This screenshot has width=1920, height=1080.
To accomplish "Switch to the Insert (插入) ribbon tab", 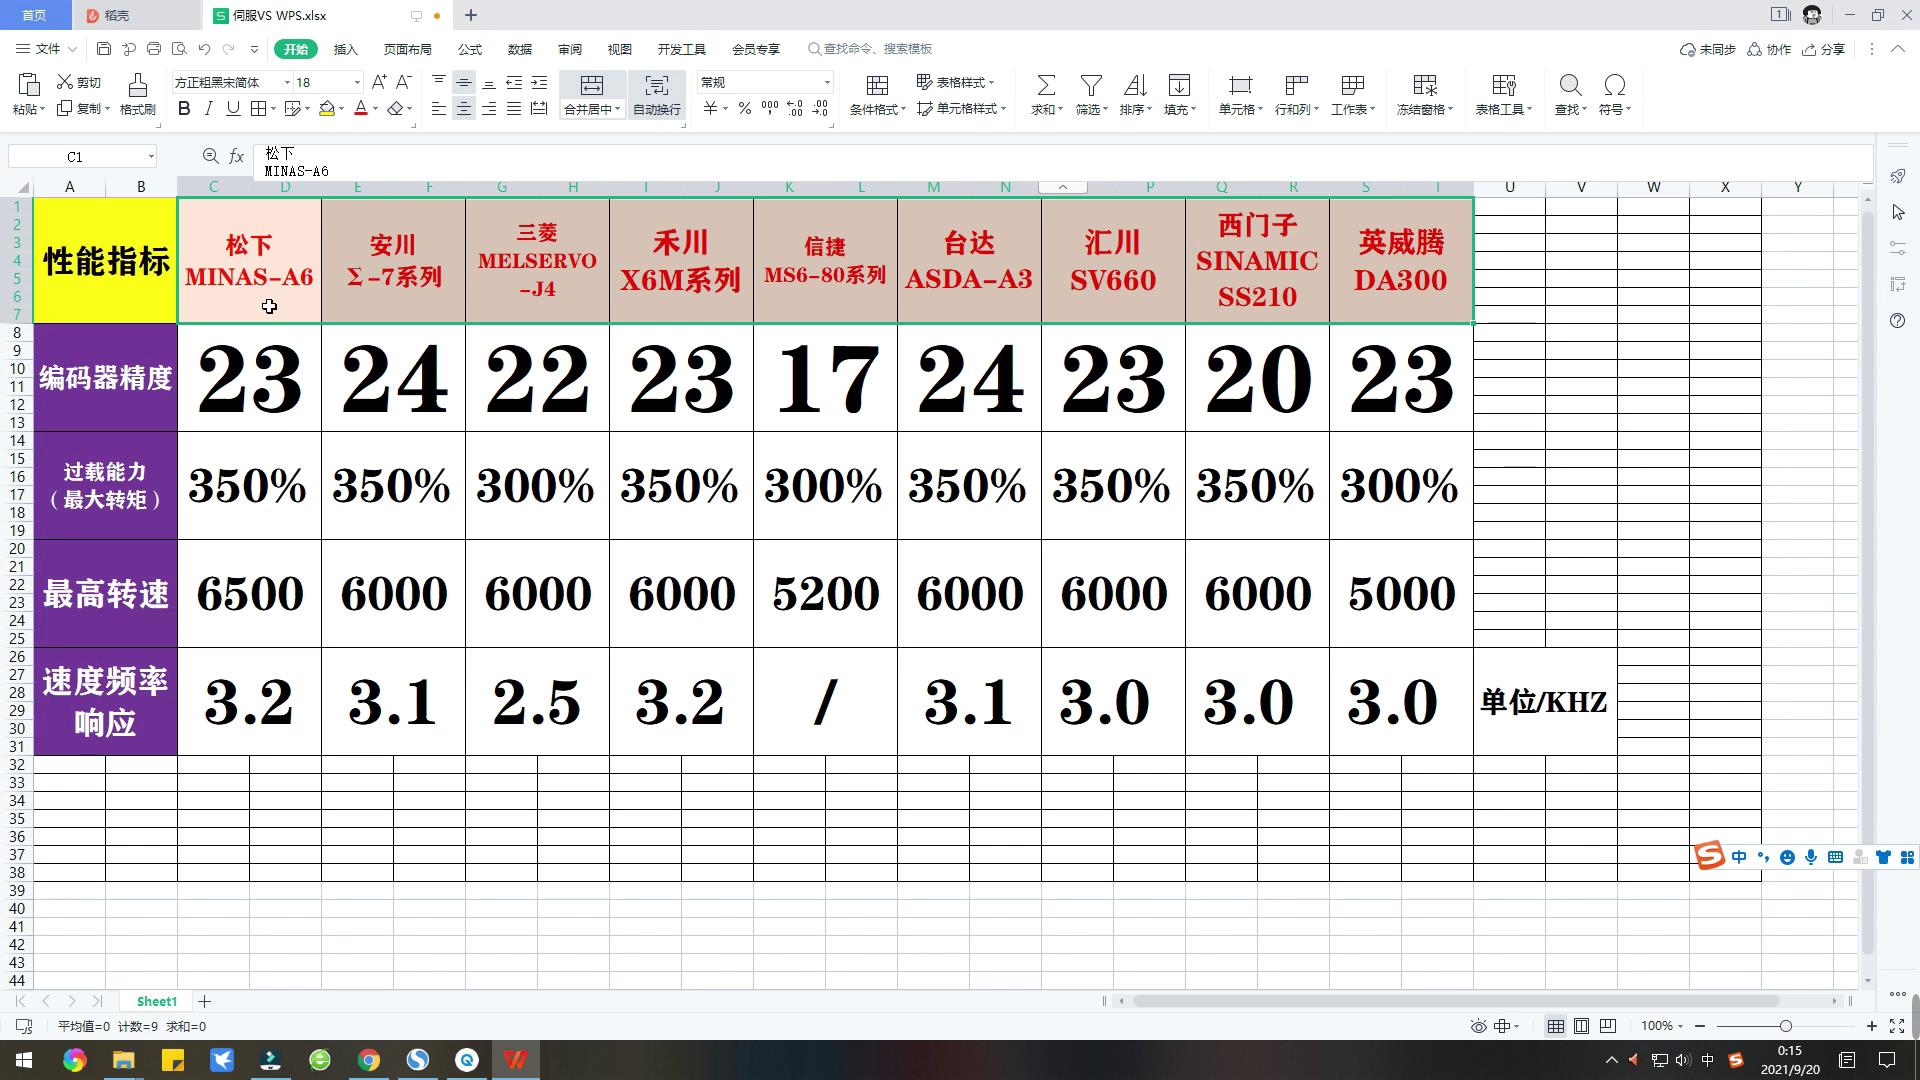I will (345, 49).
